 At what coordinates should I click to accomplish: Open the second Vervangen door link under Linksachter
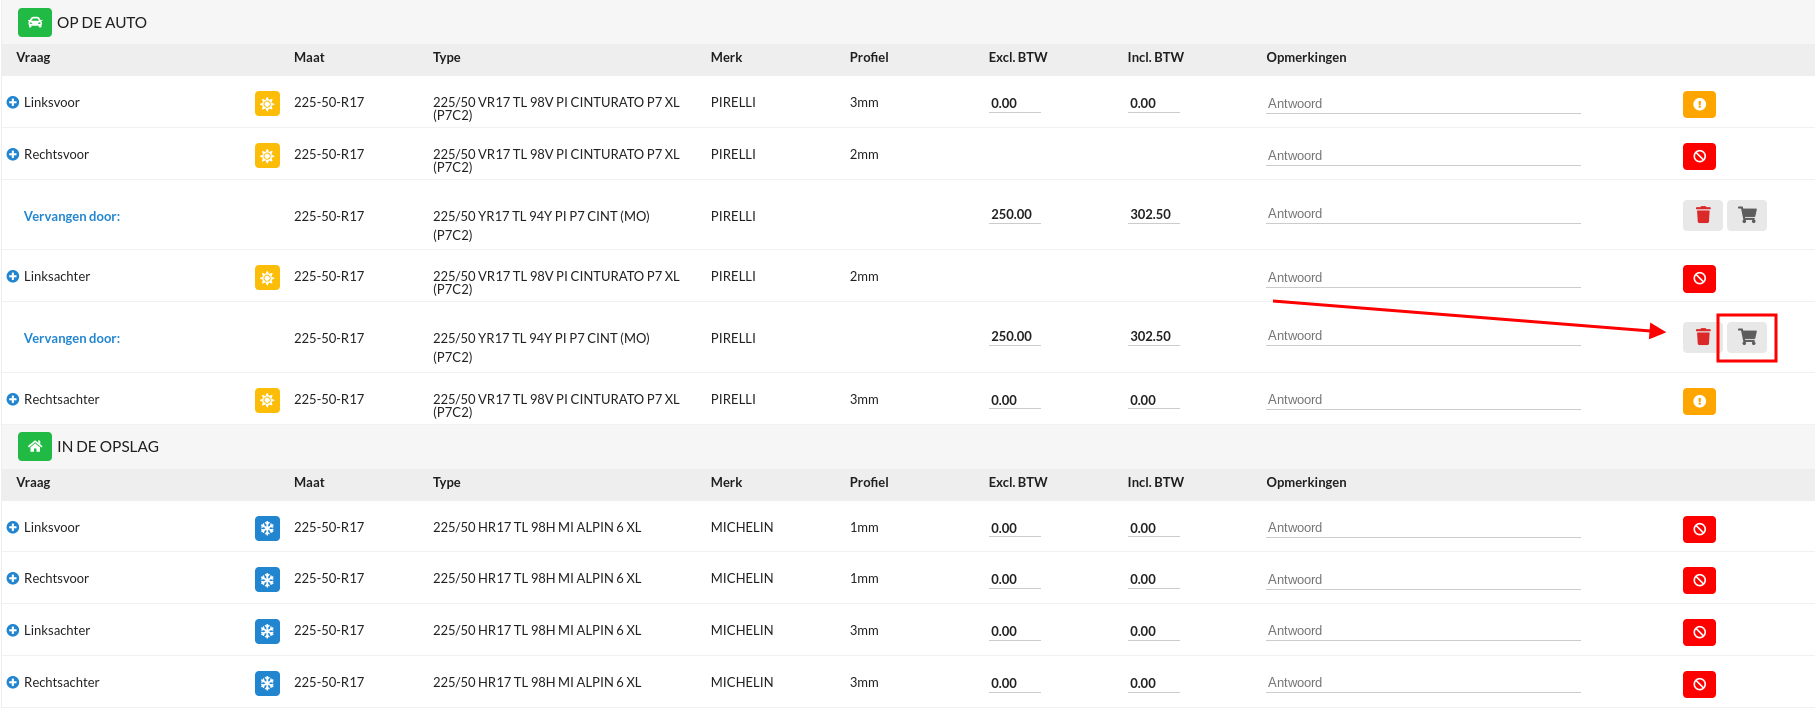[x=72, y=338]
